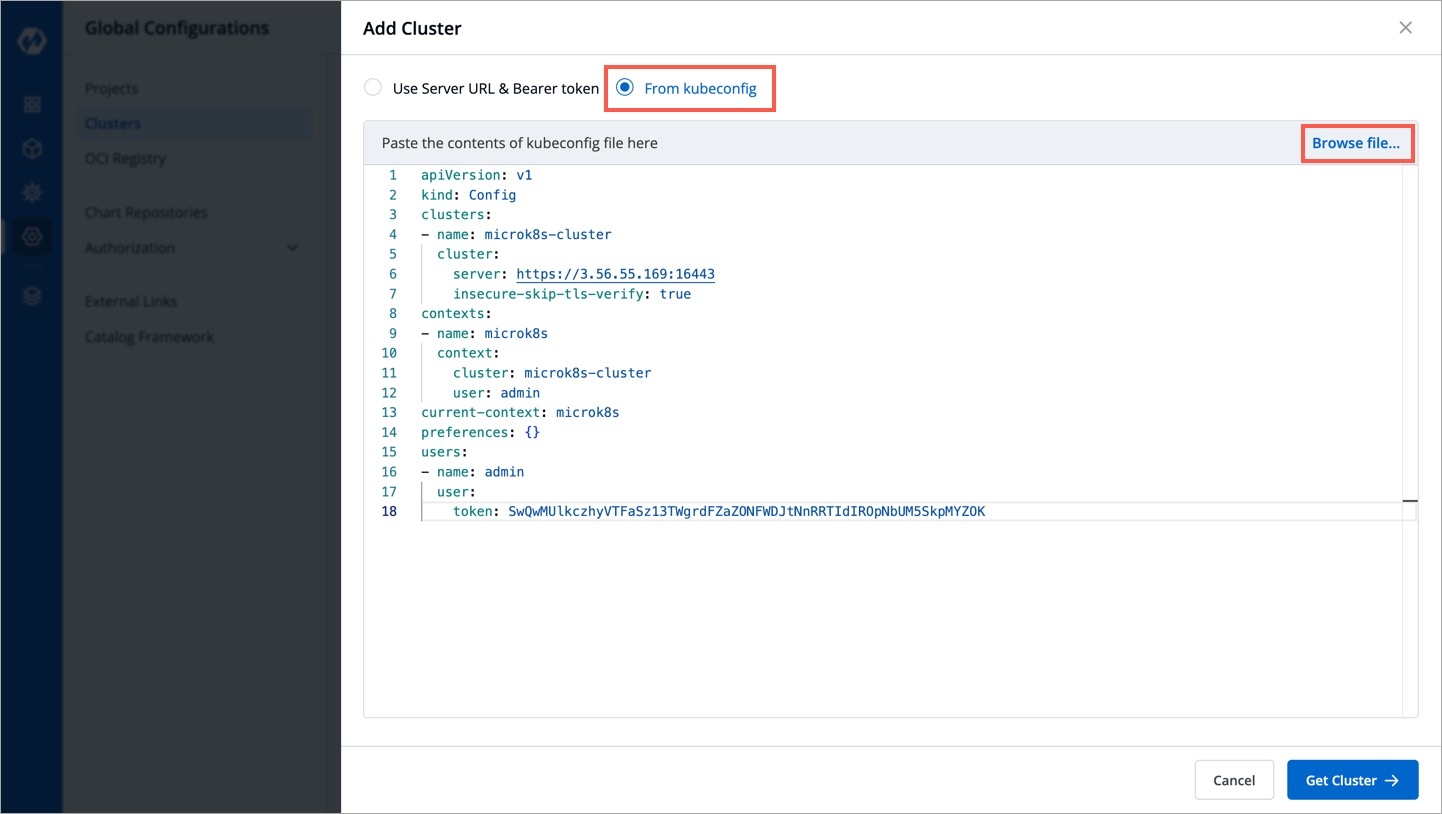This screenshot has height=814, width=1442.
Task: Select the hexagon Global Configurations icon
Action: click(32, 237)
